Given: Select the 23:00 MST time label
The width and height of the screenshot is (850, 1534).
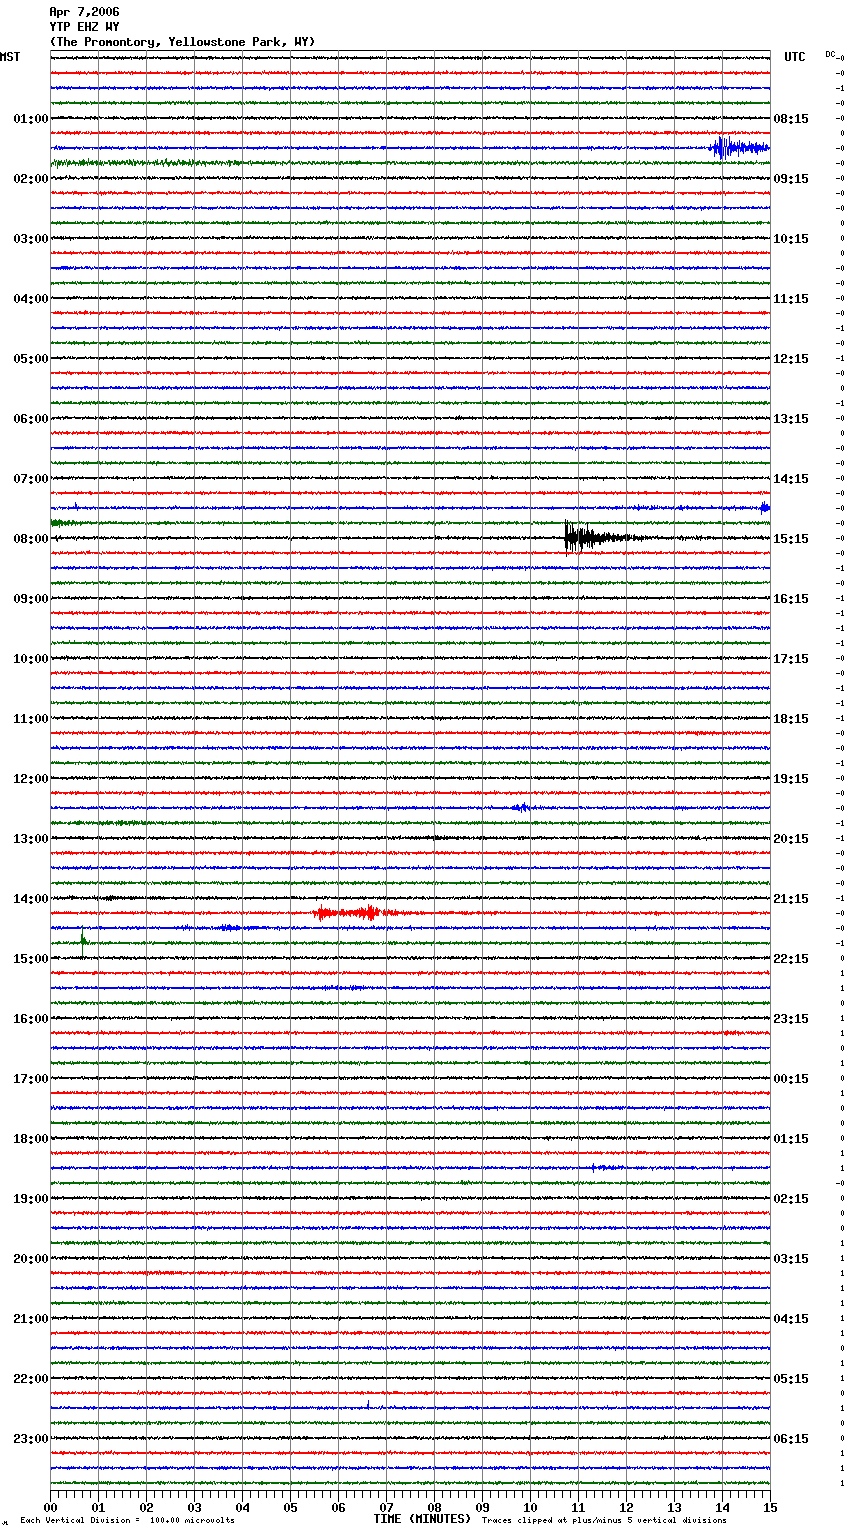Looking at the screenshot, I should click(31, 1439).
